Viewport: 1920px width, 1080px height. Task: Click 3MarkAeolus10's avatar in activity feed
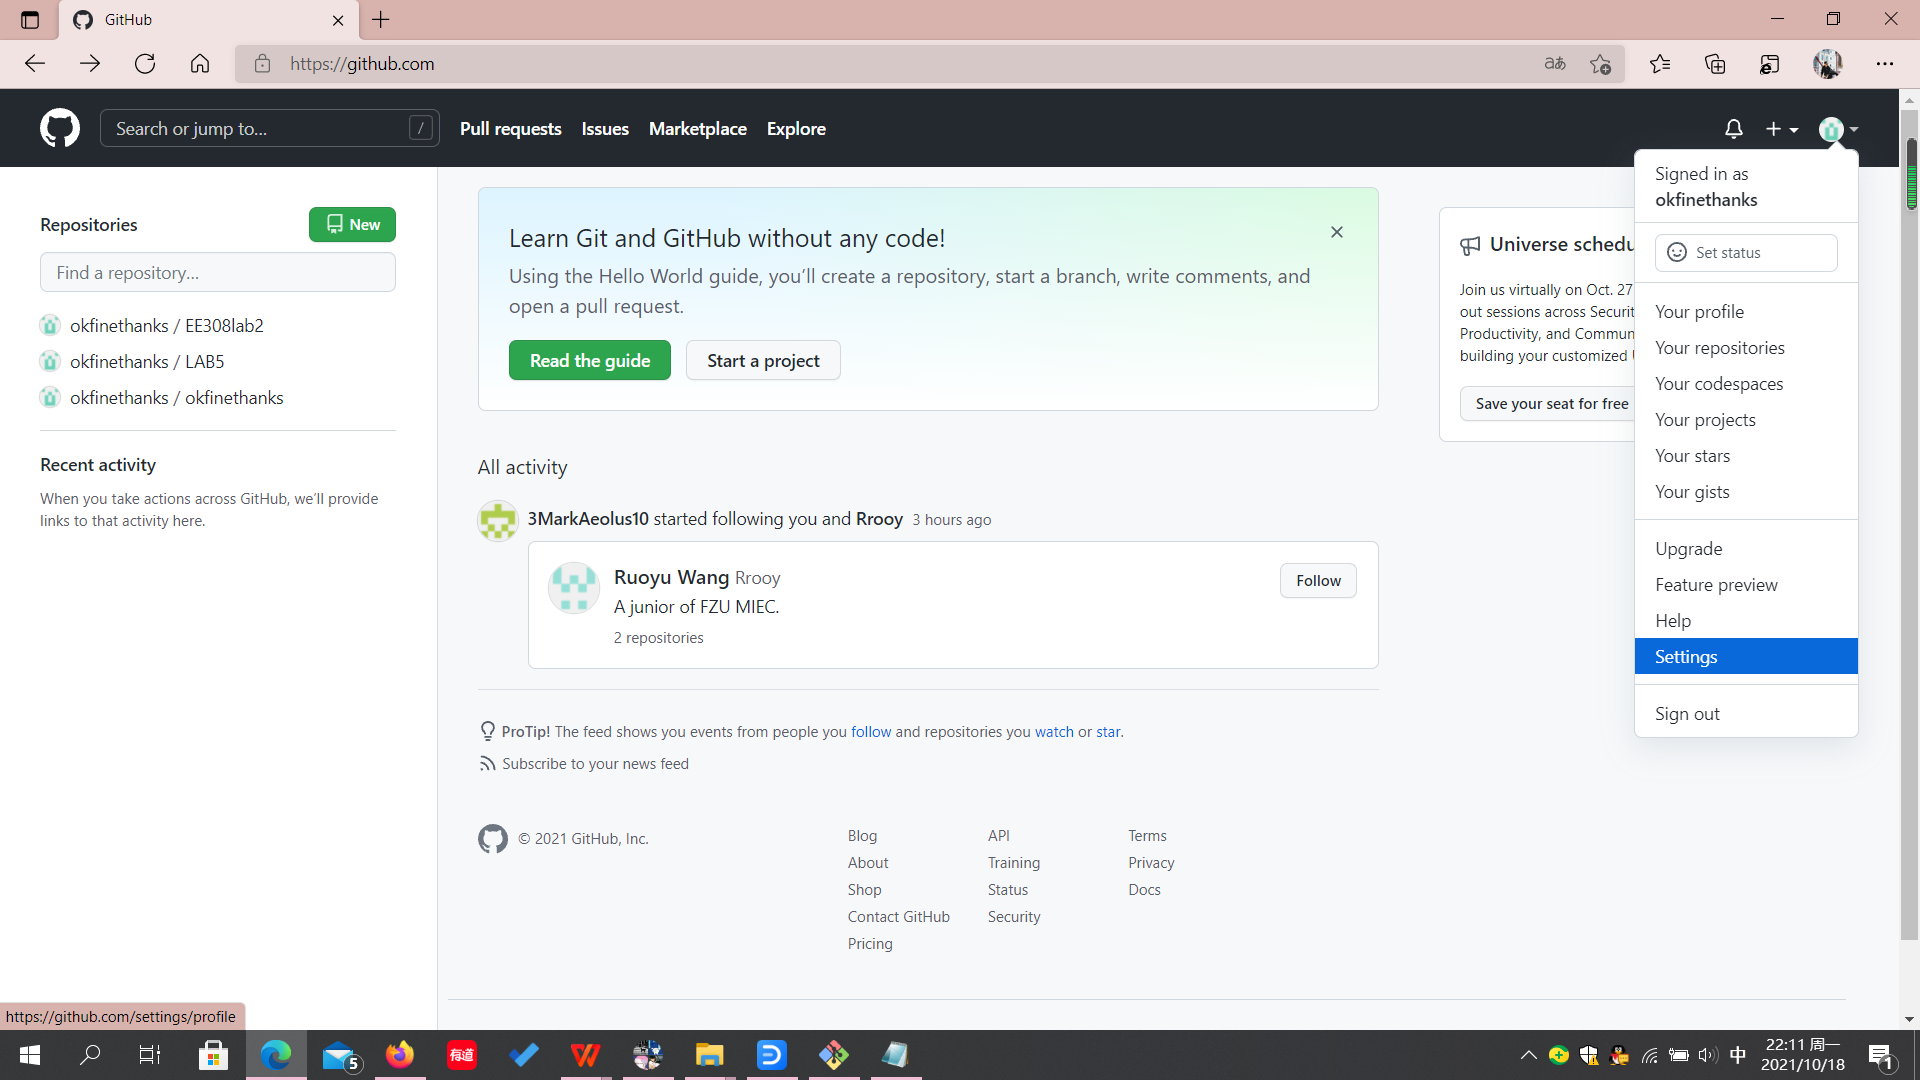click(x=497, y=521)
